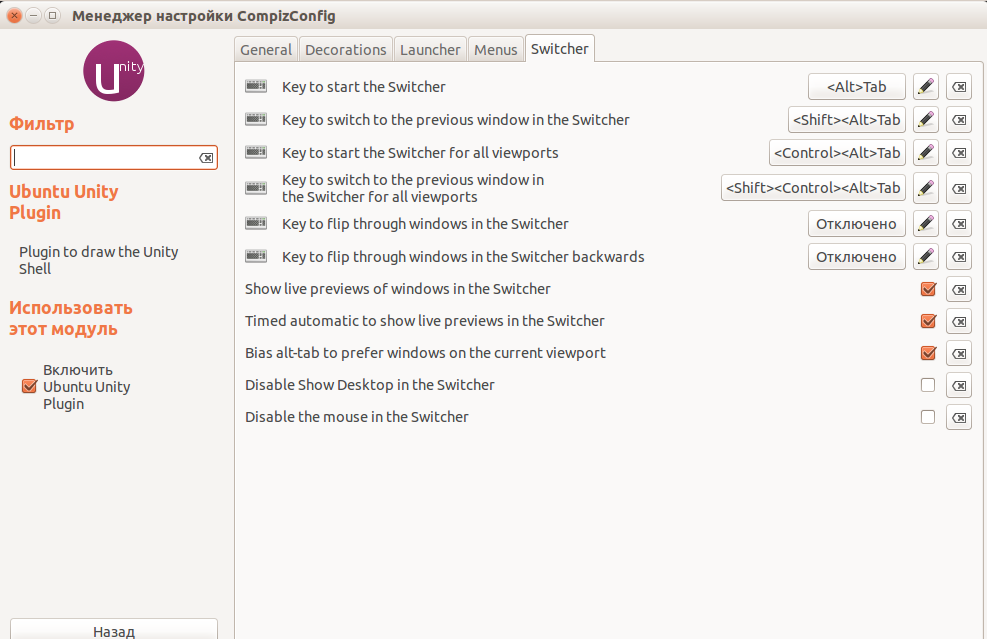Viewport: 987px width, 639px height.
Task: Click 'Отключено' button for flip through windows
Action: click(x=856, y=224)
